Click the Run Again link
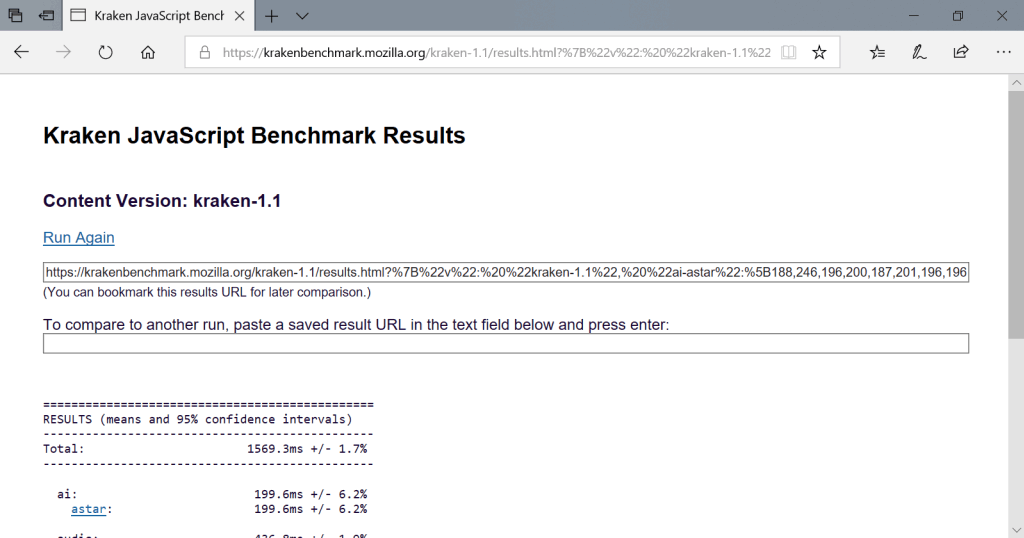The height and width of the screenshot is (538, 1024). pyautogui.click(x=78, y=238)
